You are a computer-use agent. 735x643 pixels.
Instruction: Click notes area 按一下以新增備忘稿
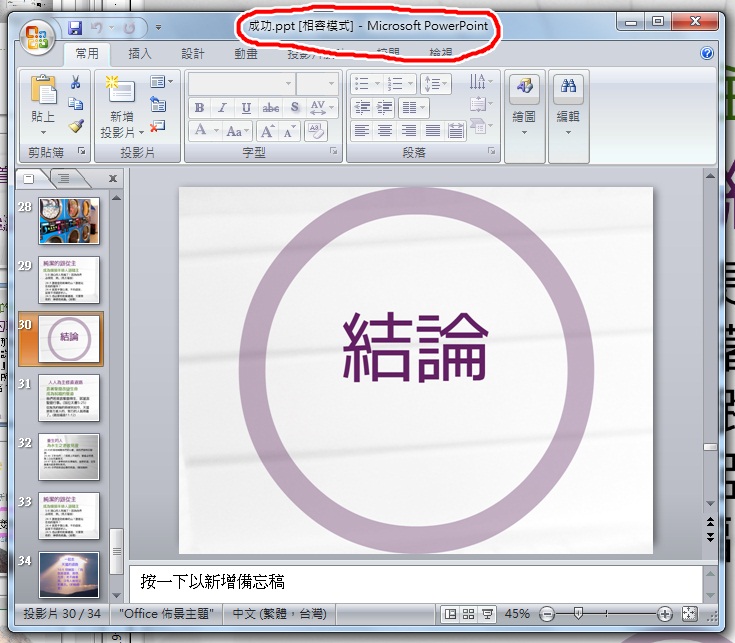pyautogui.click(x=212, y=583)
